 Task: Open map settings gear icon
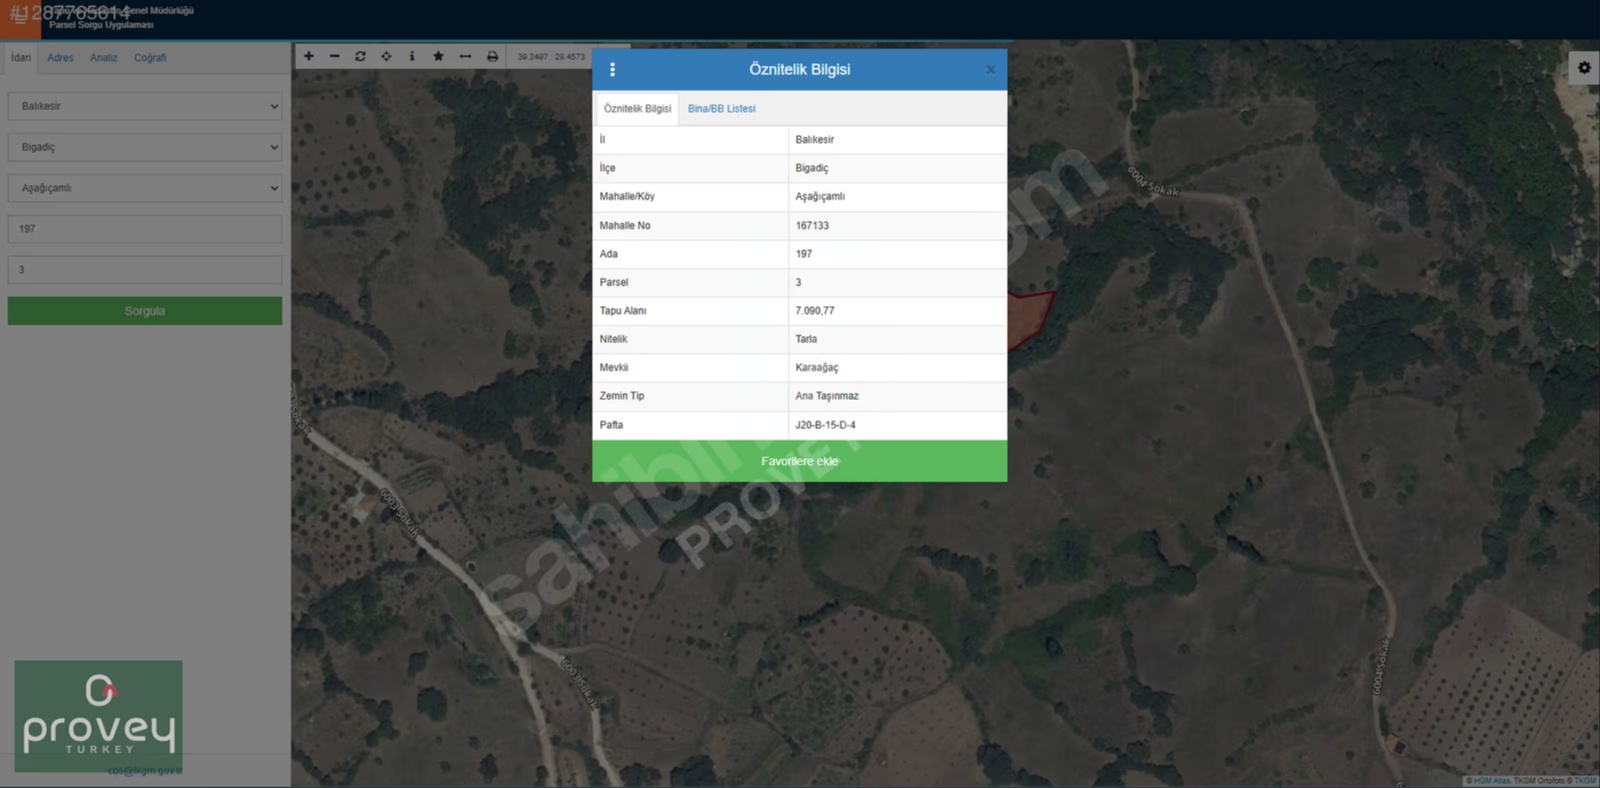click(x=1584, y=68)
